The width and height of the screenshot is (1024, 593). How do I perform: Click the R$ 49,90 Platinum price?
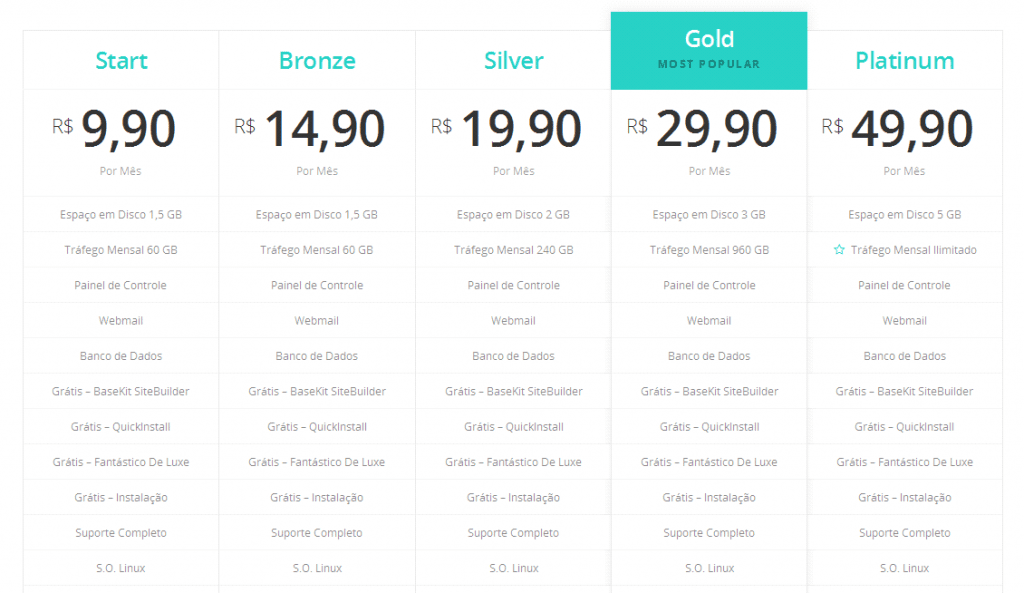(x=897, y=128)
